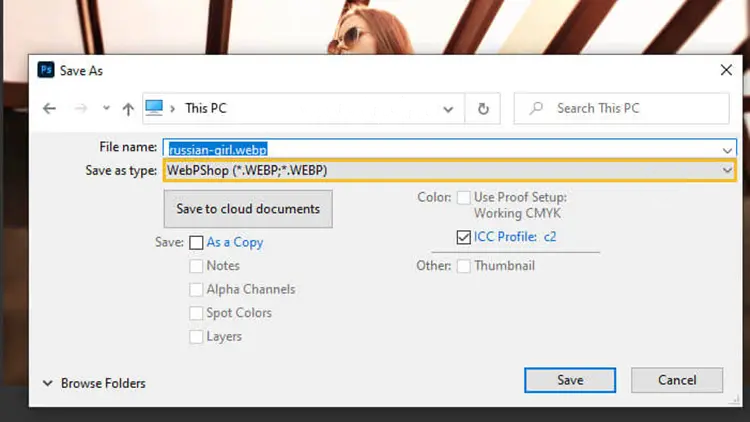The image size is (750, 422).
Task: Click the breadcrumb separator chevron before This PC
Action: click(173, 109)
